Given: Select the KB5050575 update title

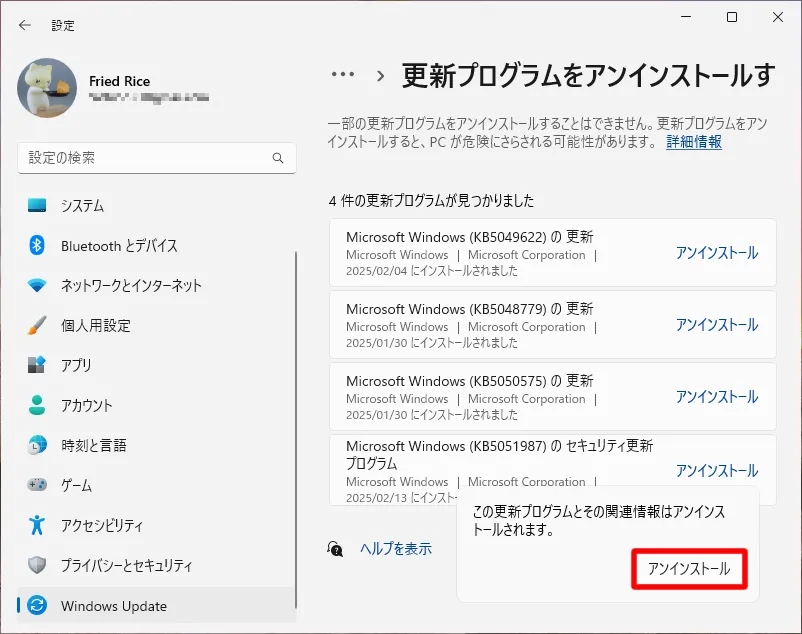Looking at the screenshot, I should pyautogui.click(x=470, y=381).
